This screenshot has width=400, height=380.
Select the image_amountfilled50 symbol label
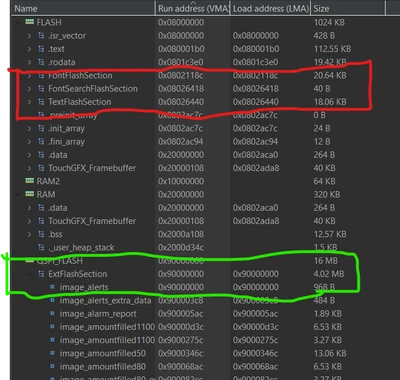point(103,353)
